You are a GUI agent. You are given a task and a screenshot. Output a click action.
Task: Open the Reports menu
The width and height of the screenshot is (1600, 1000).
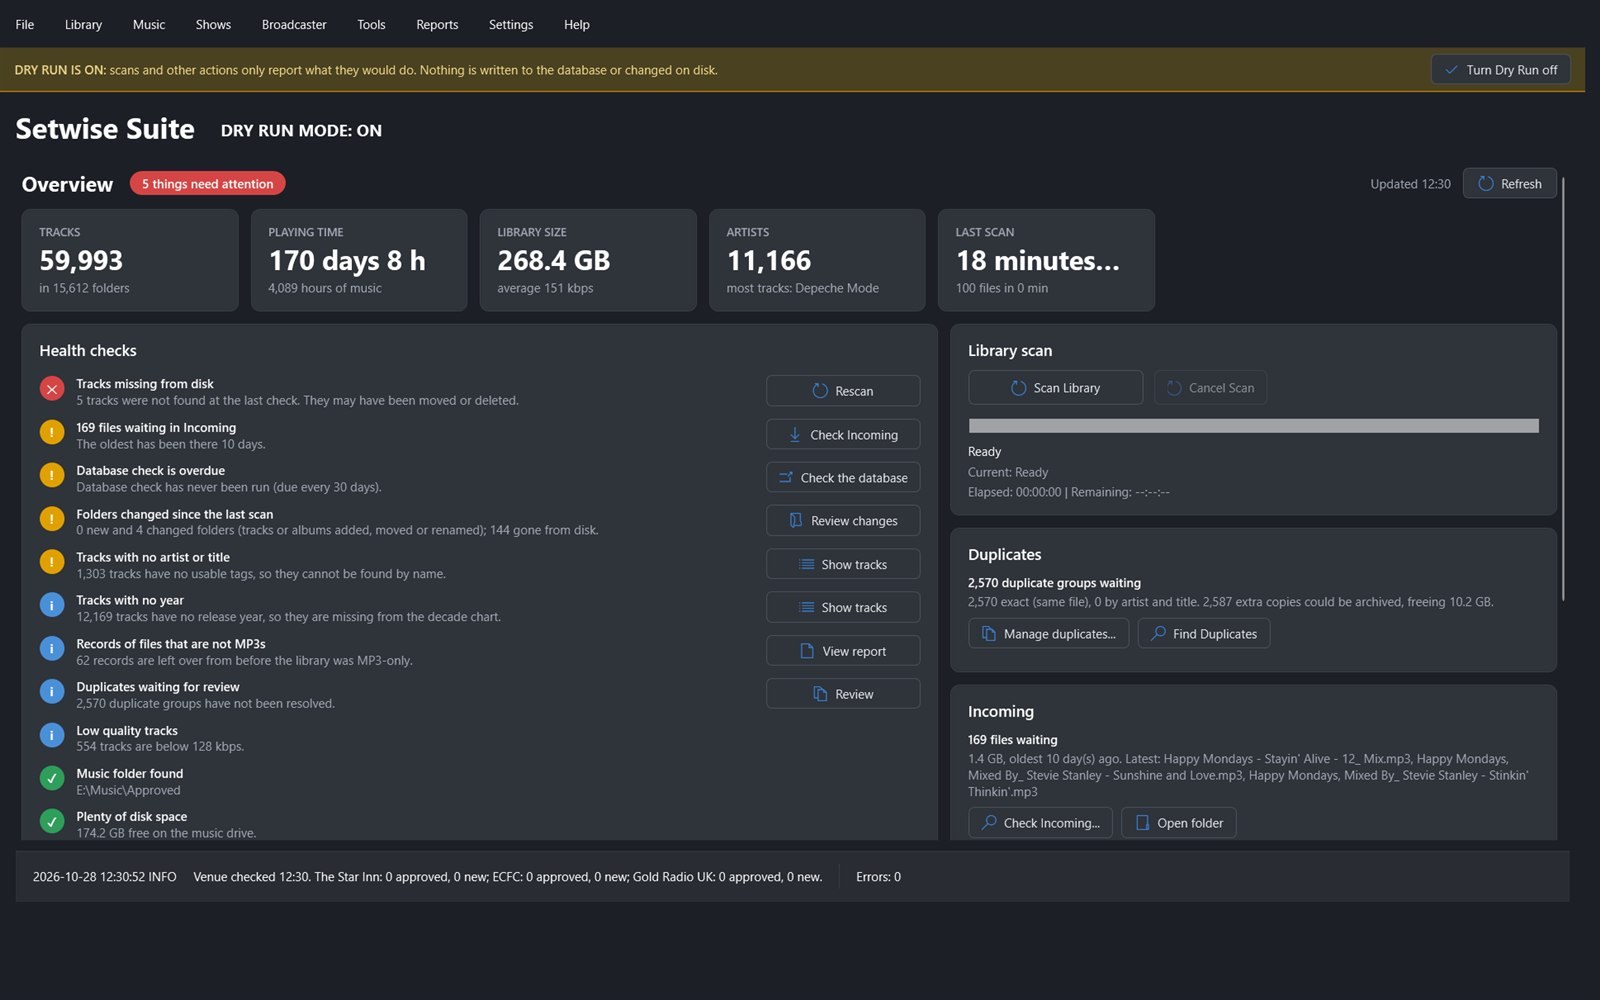pos(437,24)
